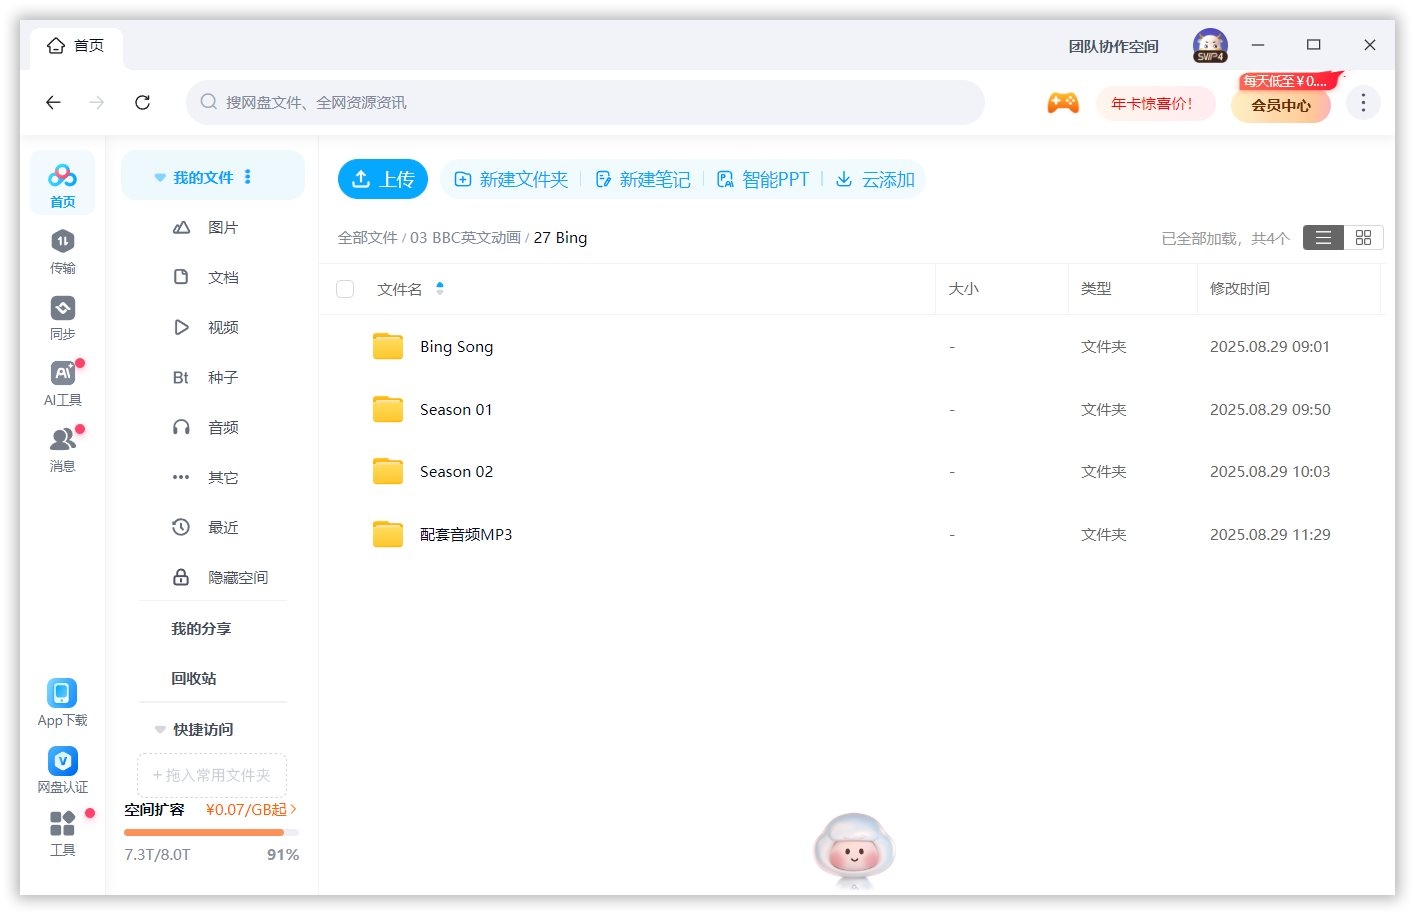Open the game controller activity icon
Image resolution: width=1415 pixels, height=915 pixels.
pyautogui.click(x=1063, y=102)
